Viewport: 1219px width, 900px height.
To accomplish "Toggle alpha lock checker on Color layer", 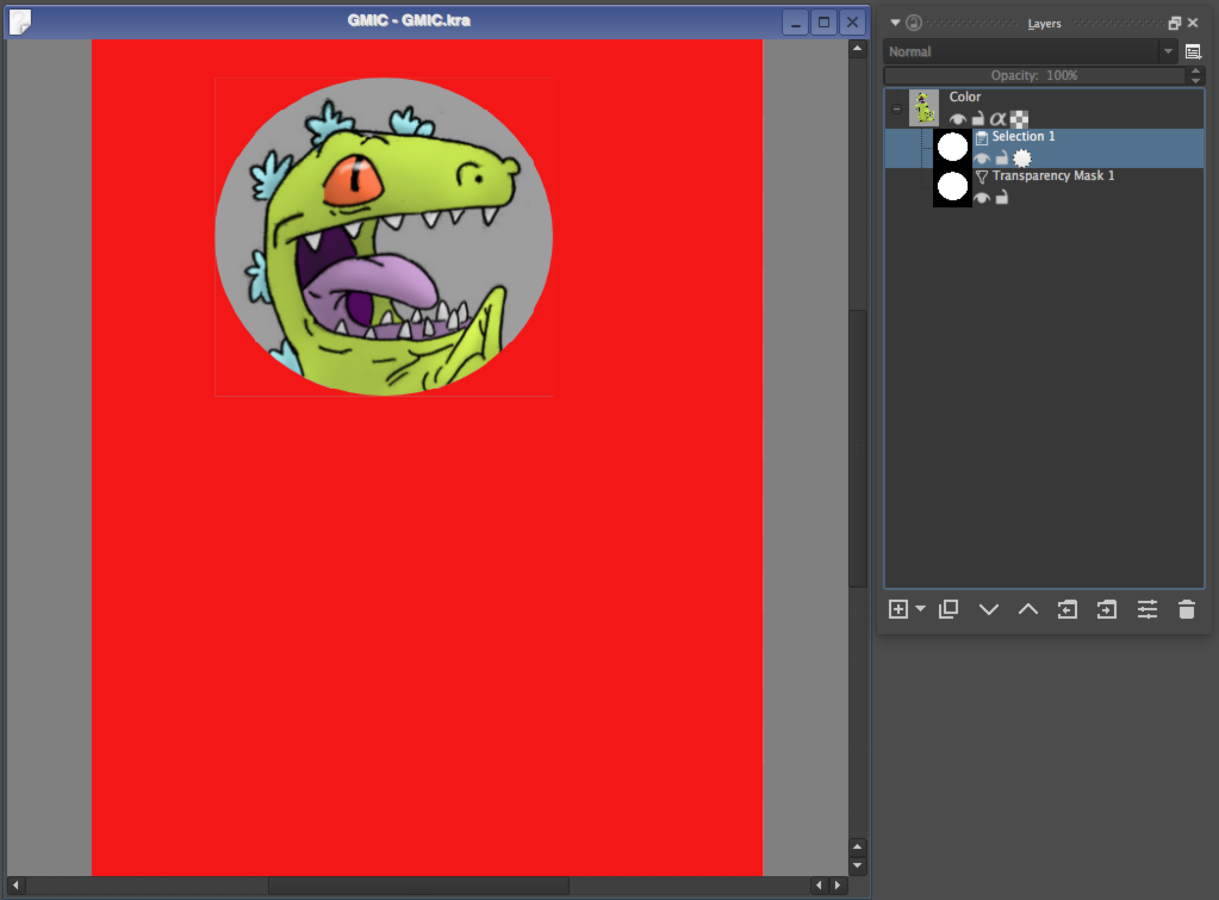I will pos(1019,120).
